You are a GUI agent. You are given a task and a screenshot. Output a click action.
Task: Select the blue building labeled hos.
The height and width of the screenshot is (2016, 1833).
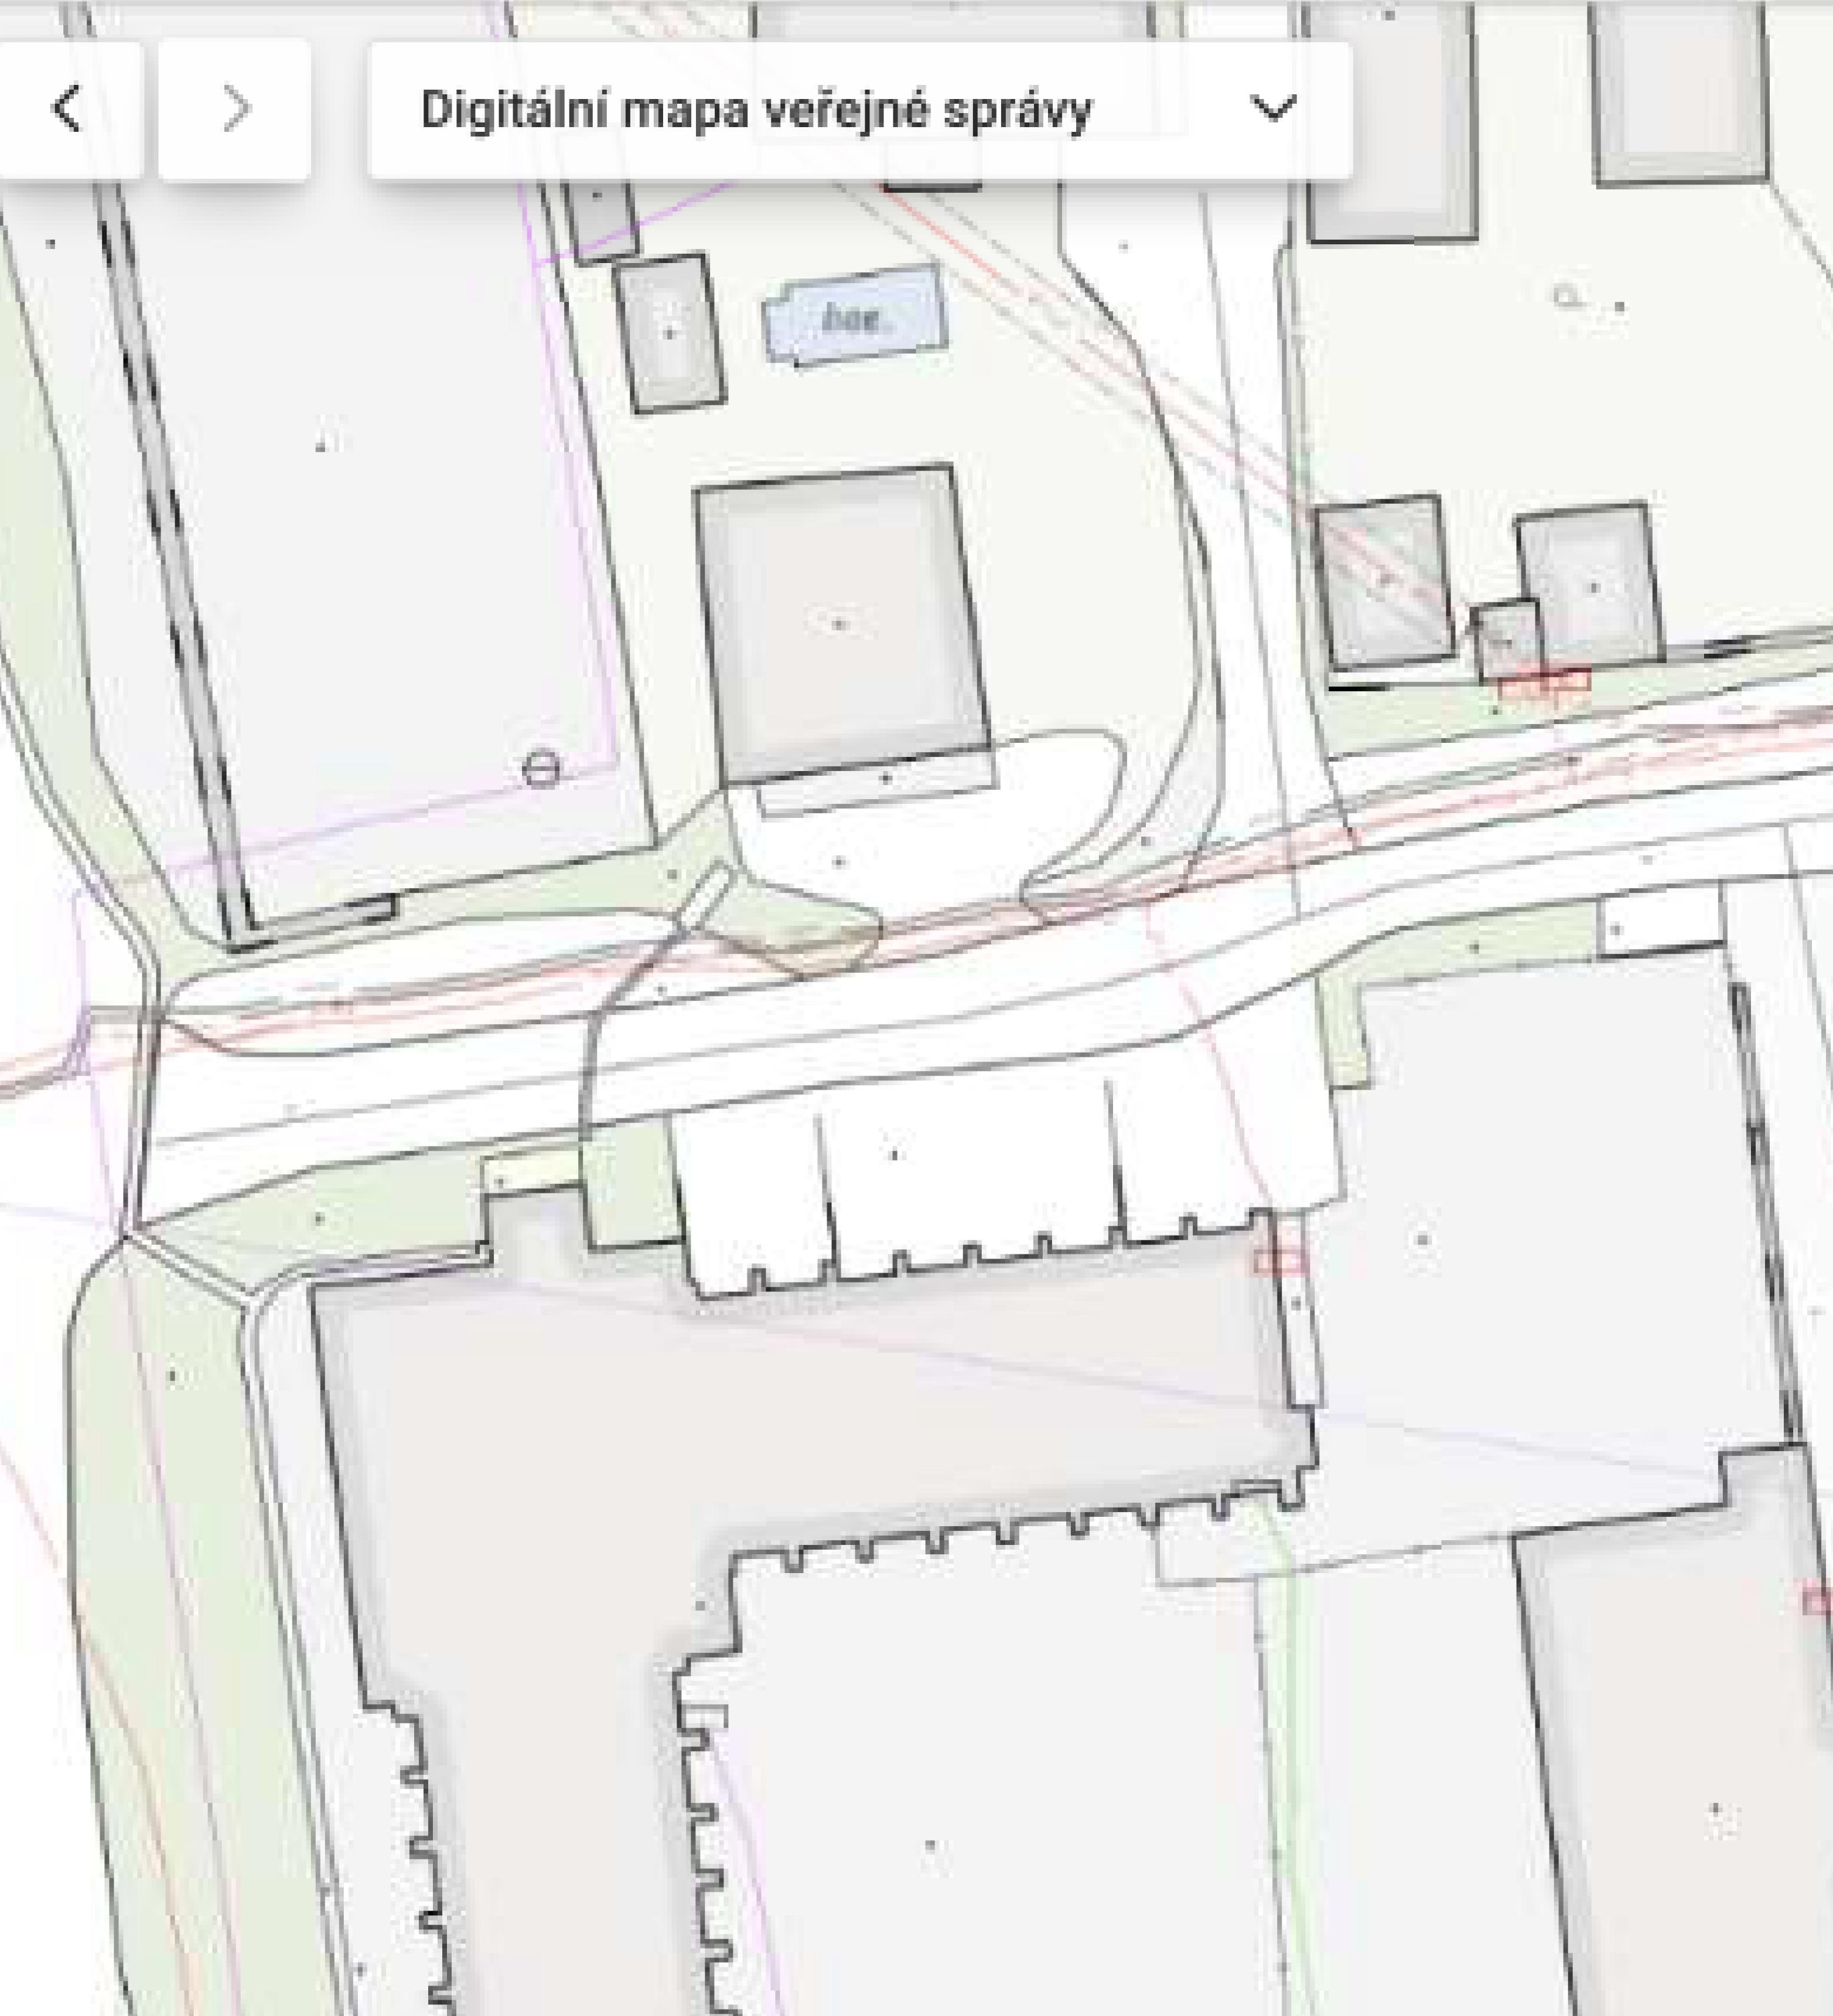[x=855, y=315]
